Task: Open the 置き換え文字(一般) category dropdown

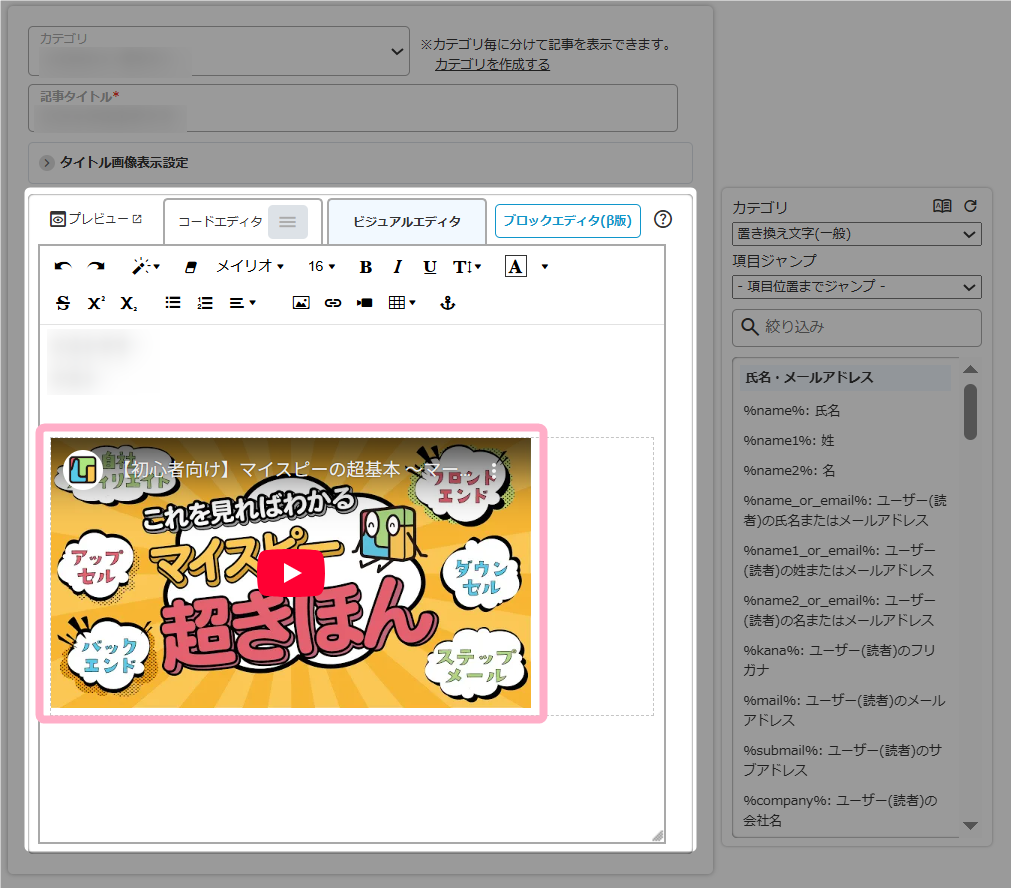Action: [856, 234]
